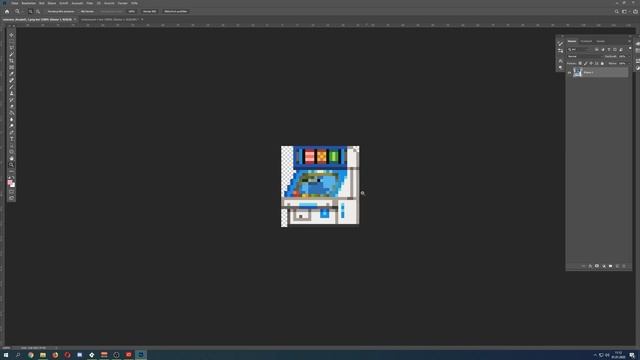
Task: Switch to the Kanäle tab
Action: click(x=586, y=41)
